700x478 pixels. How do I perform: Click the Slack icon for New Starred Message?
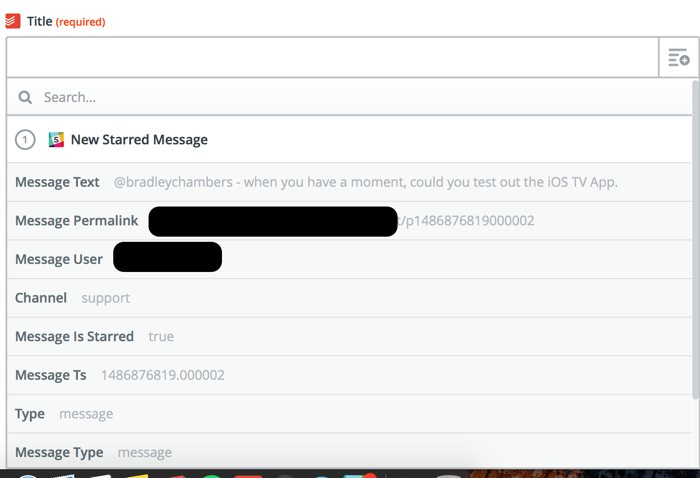pos(56,139)
